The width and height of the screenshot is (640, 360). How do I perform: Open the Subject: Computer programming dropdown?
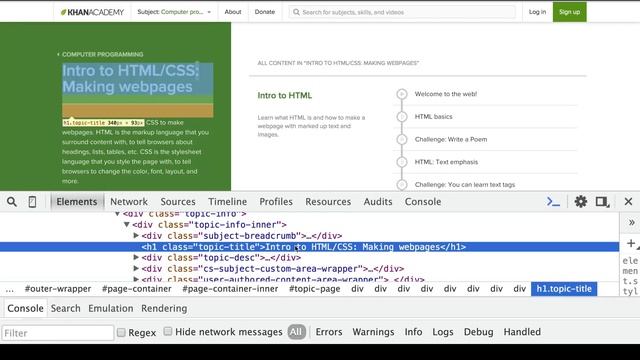click(174, 12)
